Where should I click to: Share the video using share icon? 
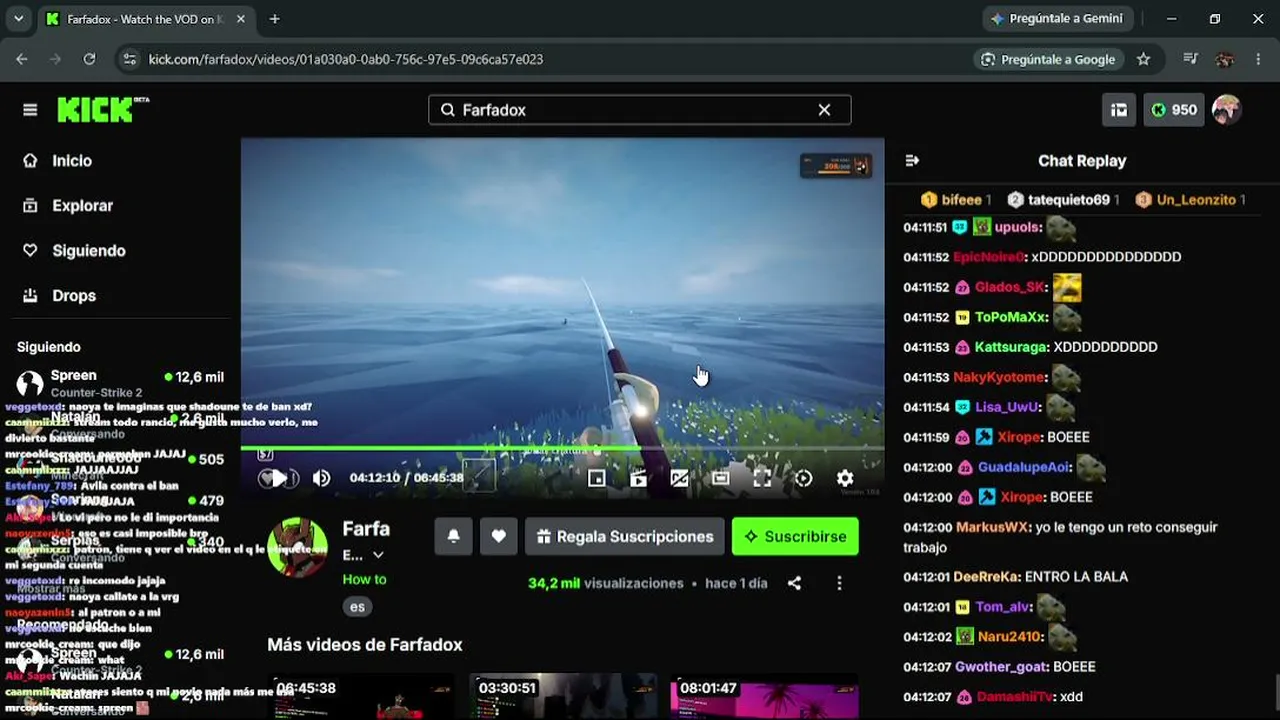point(794,583)
